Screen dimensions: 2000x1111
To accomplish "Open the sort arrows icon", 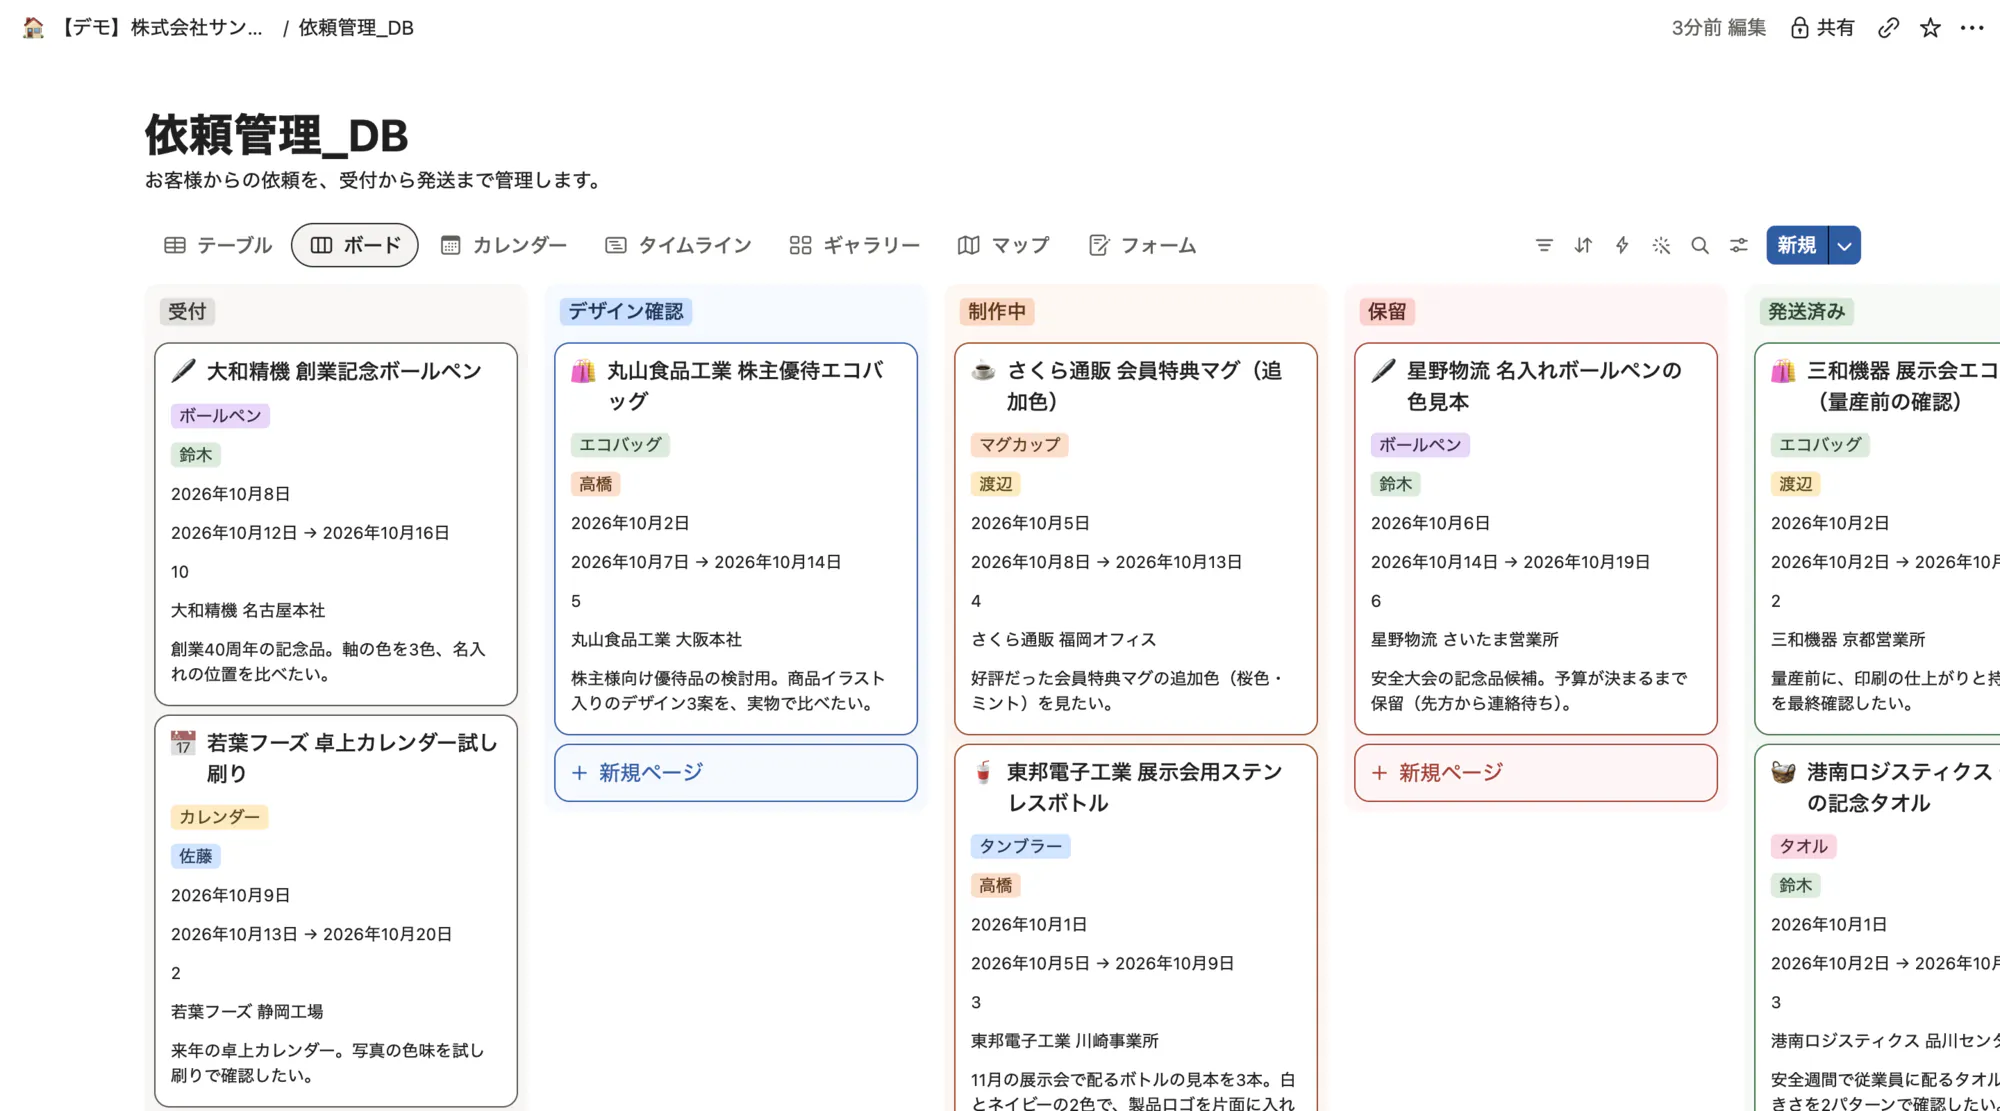I will click(x=1583, y=245).
